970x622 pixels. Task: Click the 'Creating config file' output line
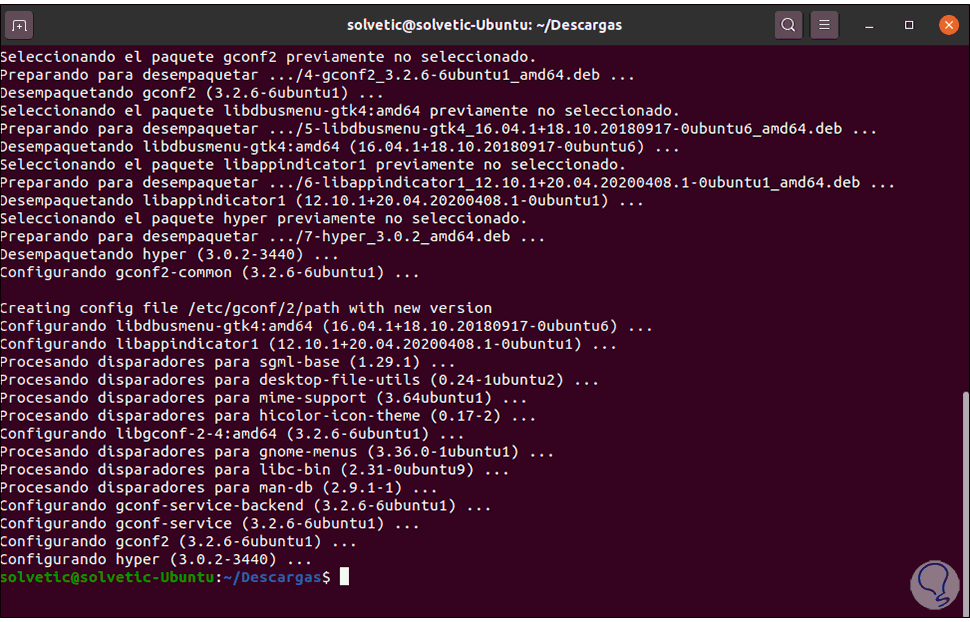pyautogui.click(x=246, y=308)
